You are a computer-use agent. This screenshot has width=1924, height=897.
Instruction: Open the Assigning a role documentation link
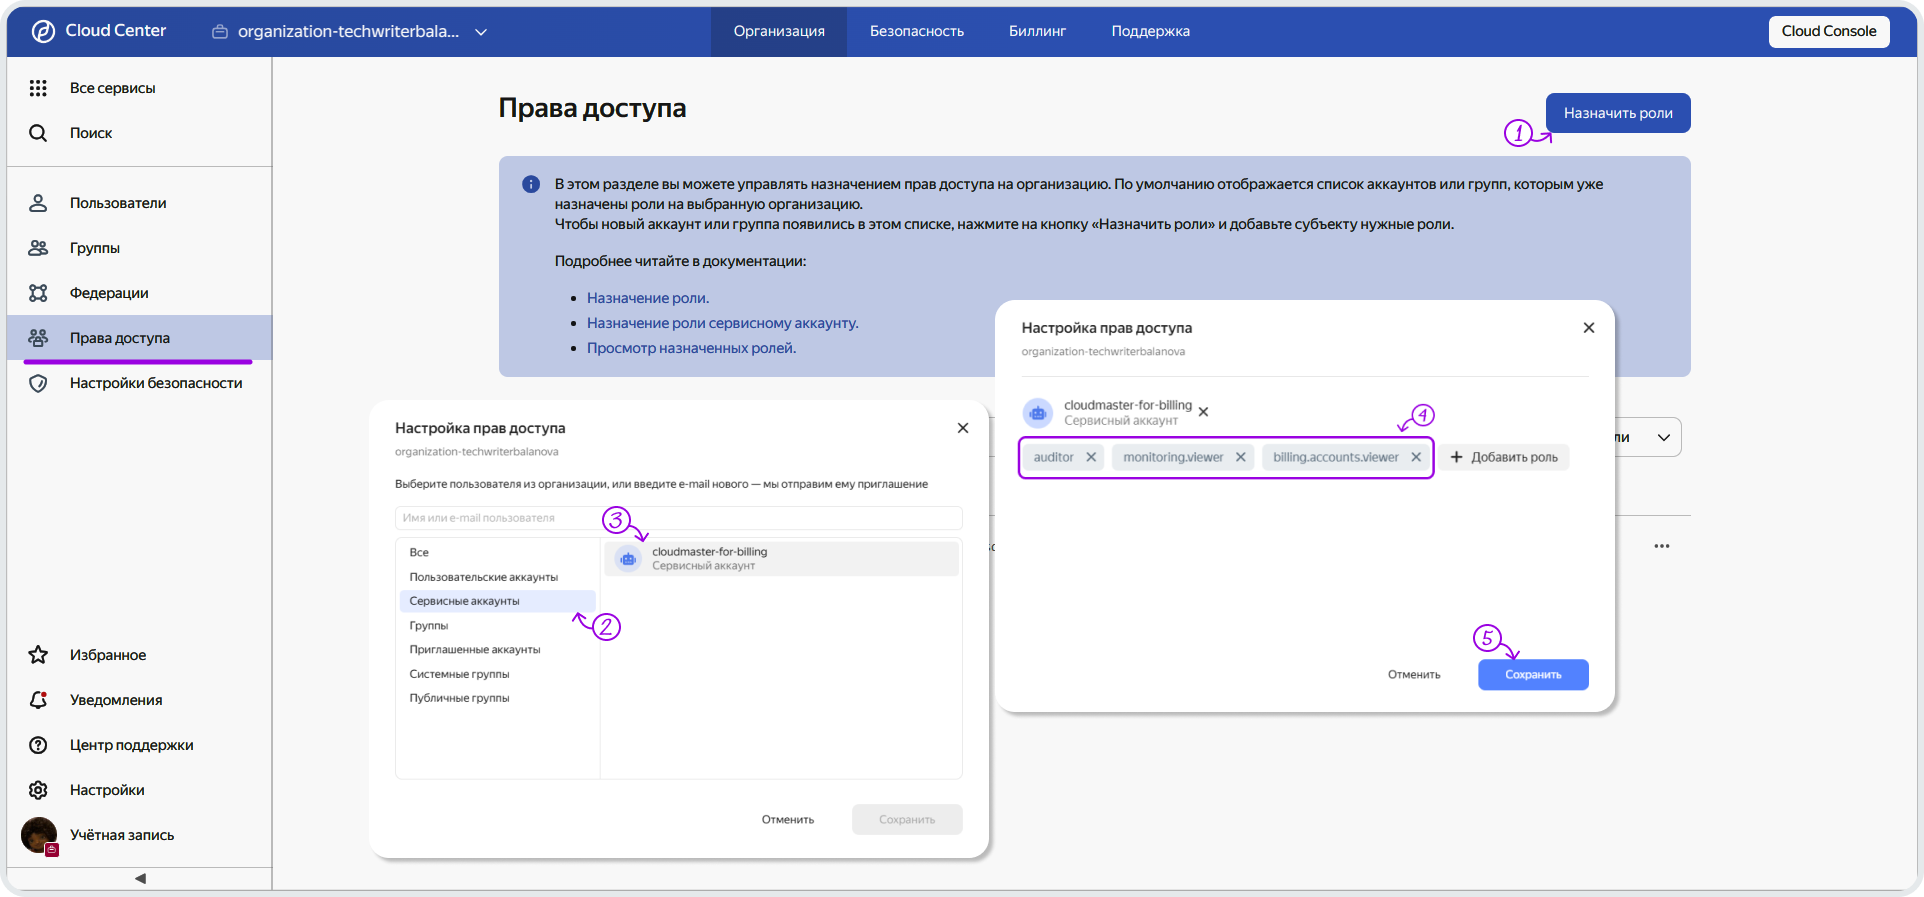tap(647, 298)
